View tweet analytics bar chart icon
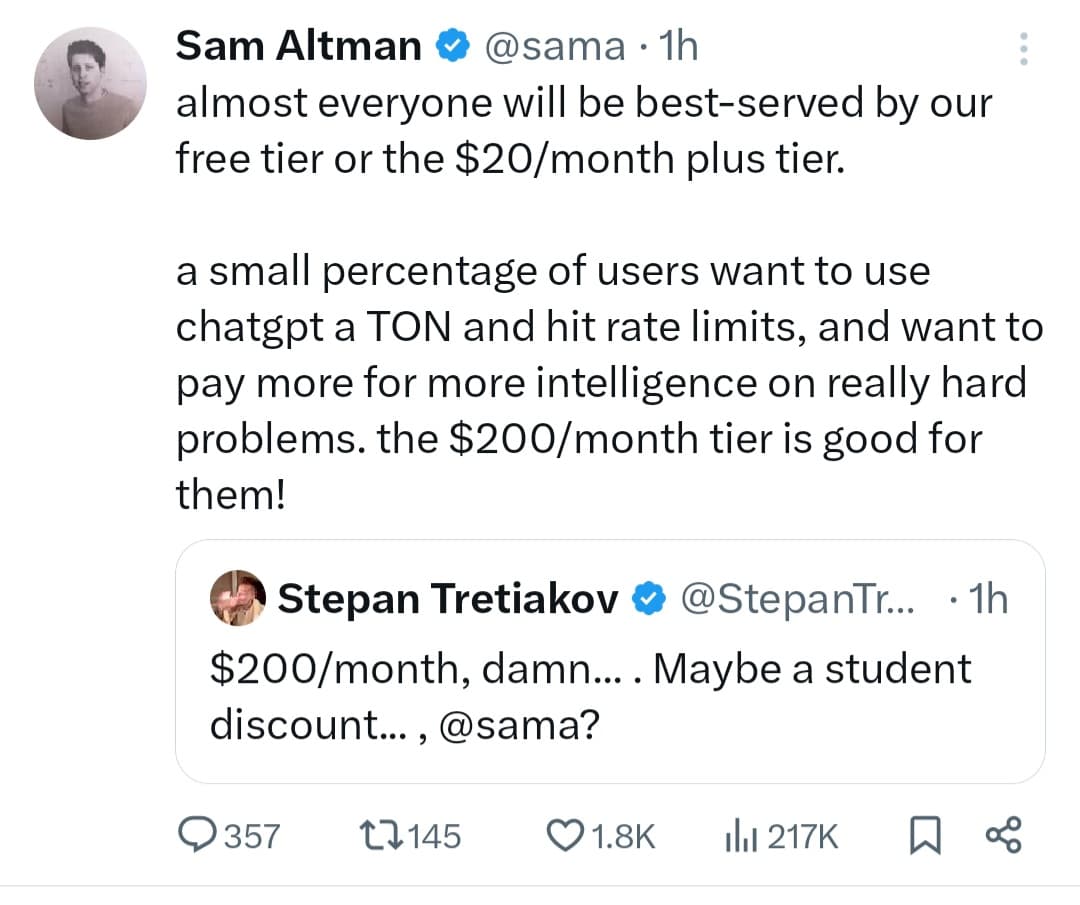Image resolution: width=1080 pixels, height=905 pixels. [738, 835]
